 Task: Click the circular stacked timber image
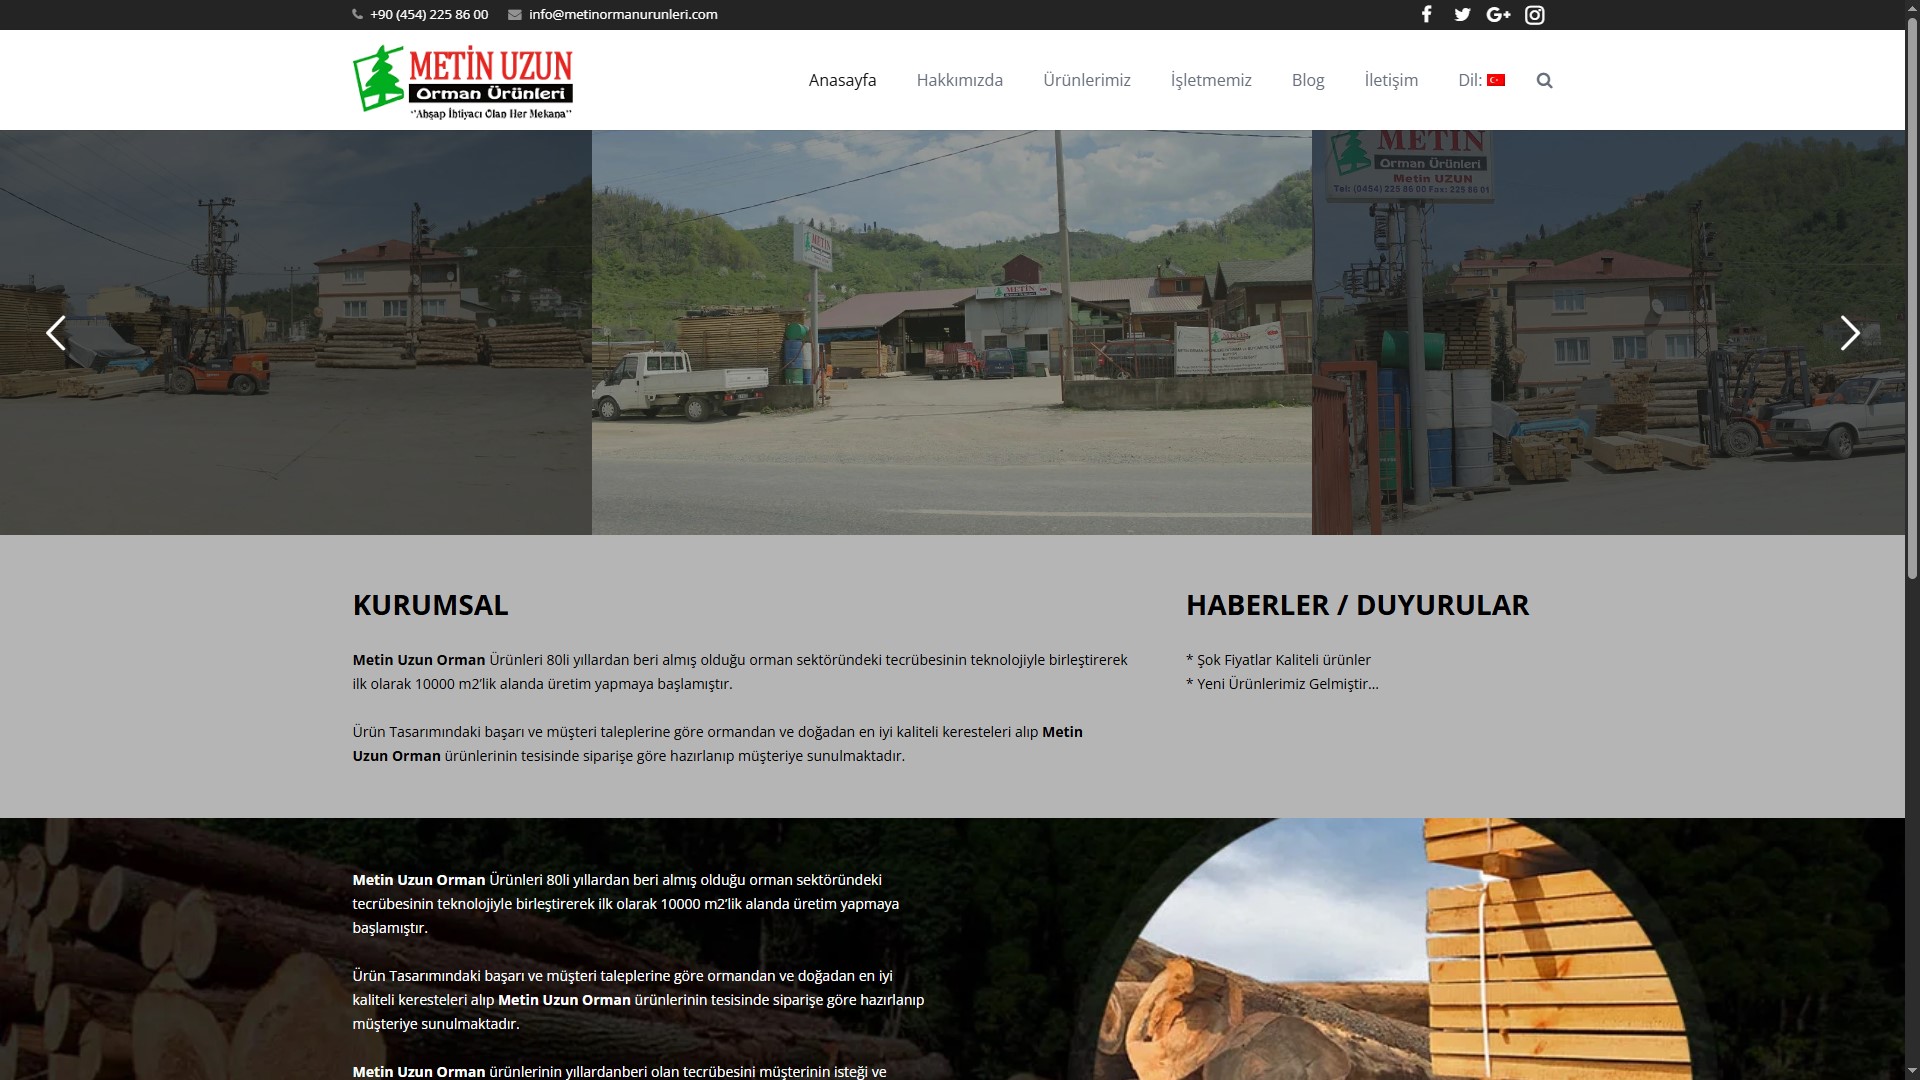coord(1395,950)
